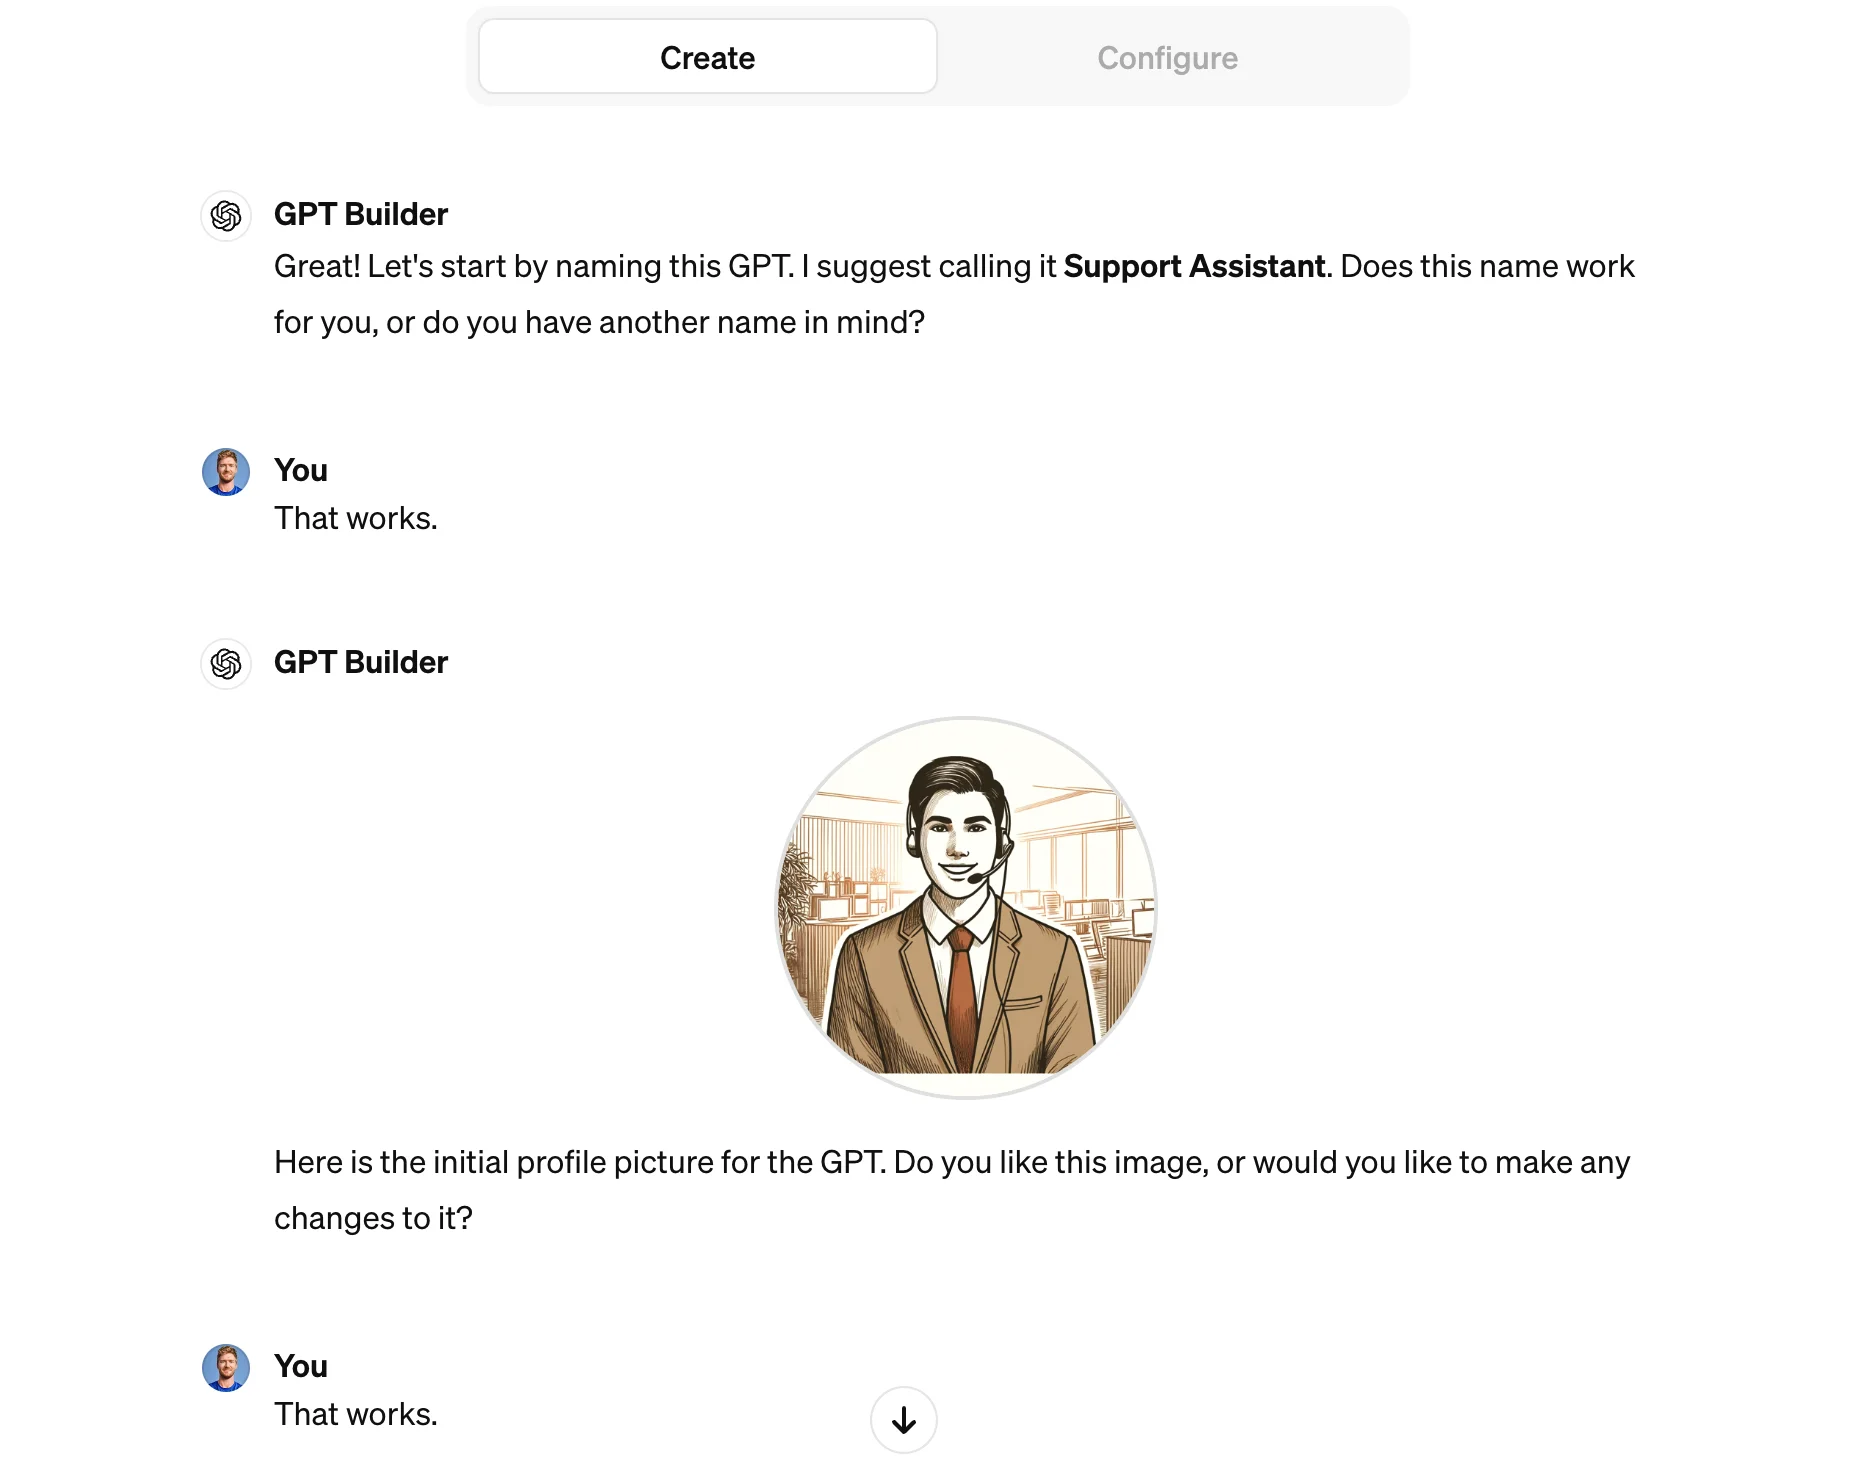Screen dimensions: 1854x1484
Task: Click the bold Support Assistant name text
Action: [1194, 266]
